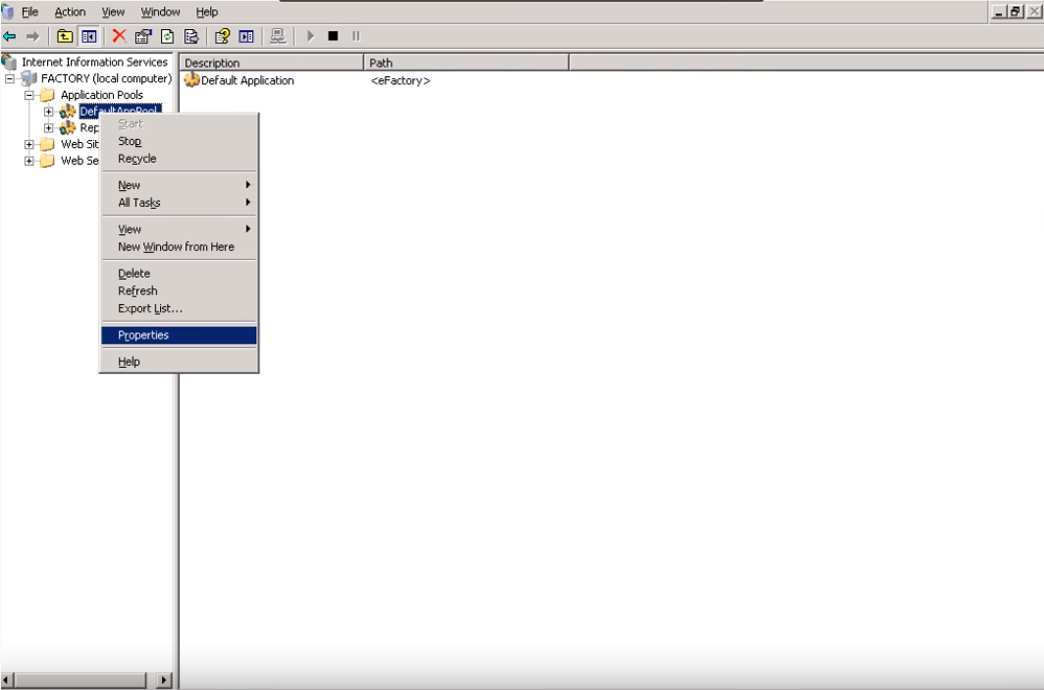The image size is (1044, 690).
Task: Click the Web Se folder icon
Action: pos(47,161)
